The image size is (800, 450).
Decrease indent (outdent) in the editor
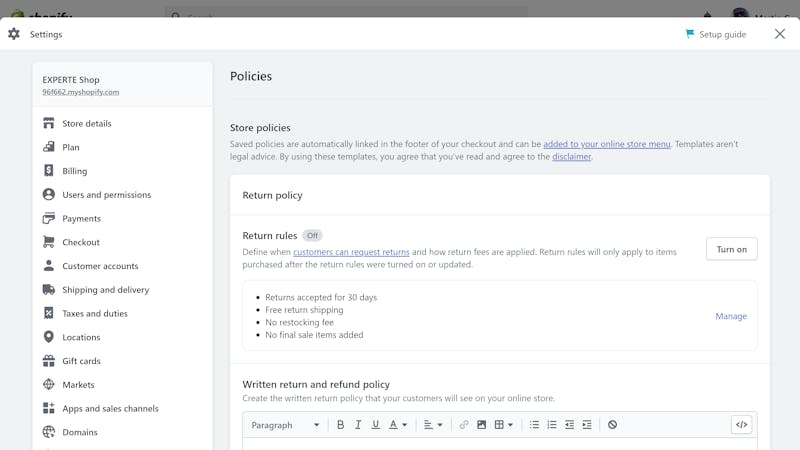click(569, 424)
